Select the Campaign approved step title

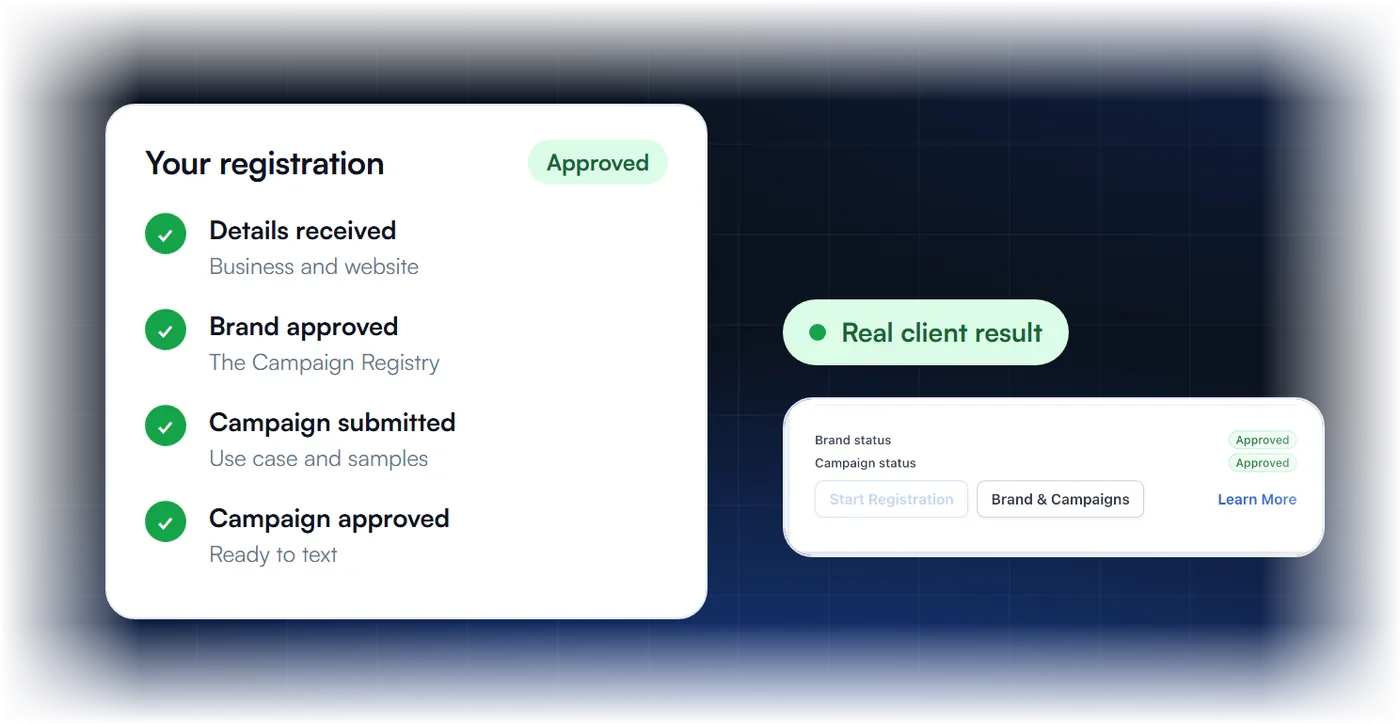(329, 519)
